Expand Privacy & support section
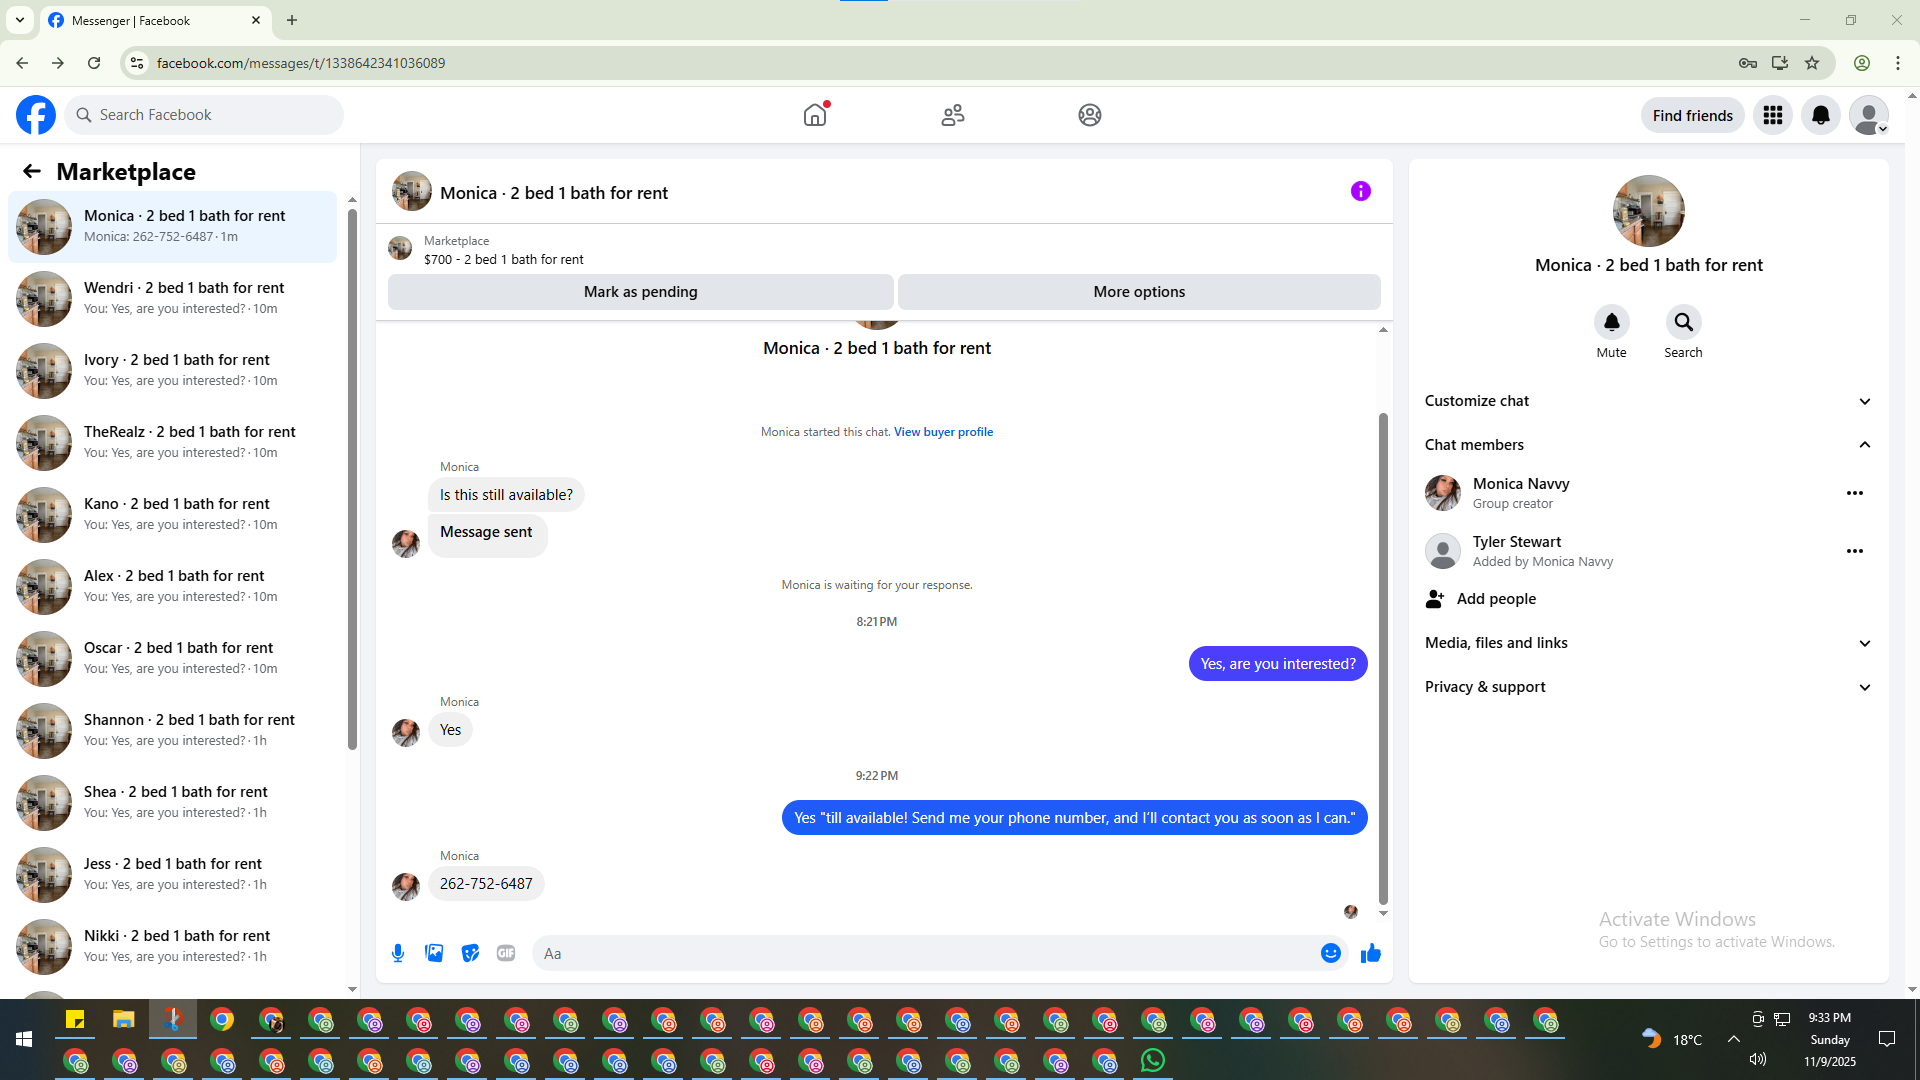 [x=1648, y=687]
